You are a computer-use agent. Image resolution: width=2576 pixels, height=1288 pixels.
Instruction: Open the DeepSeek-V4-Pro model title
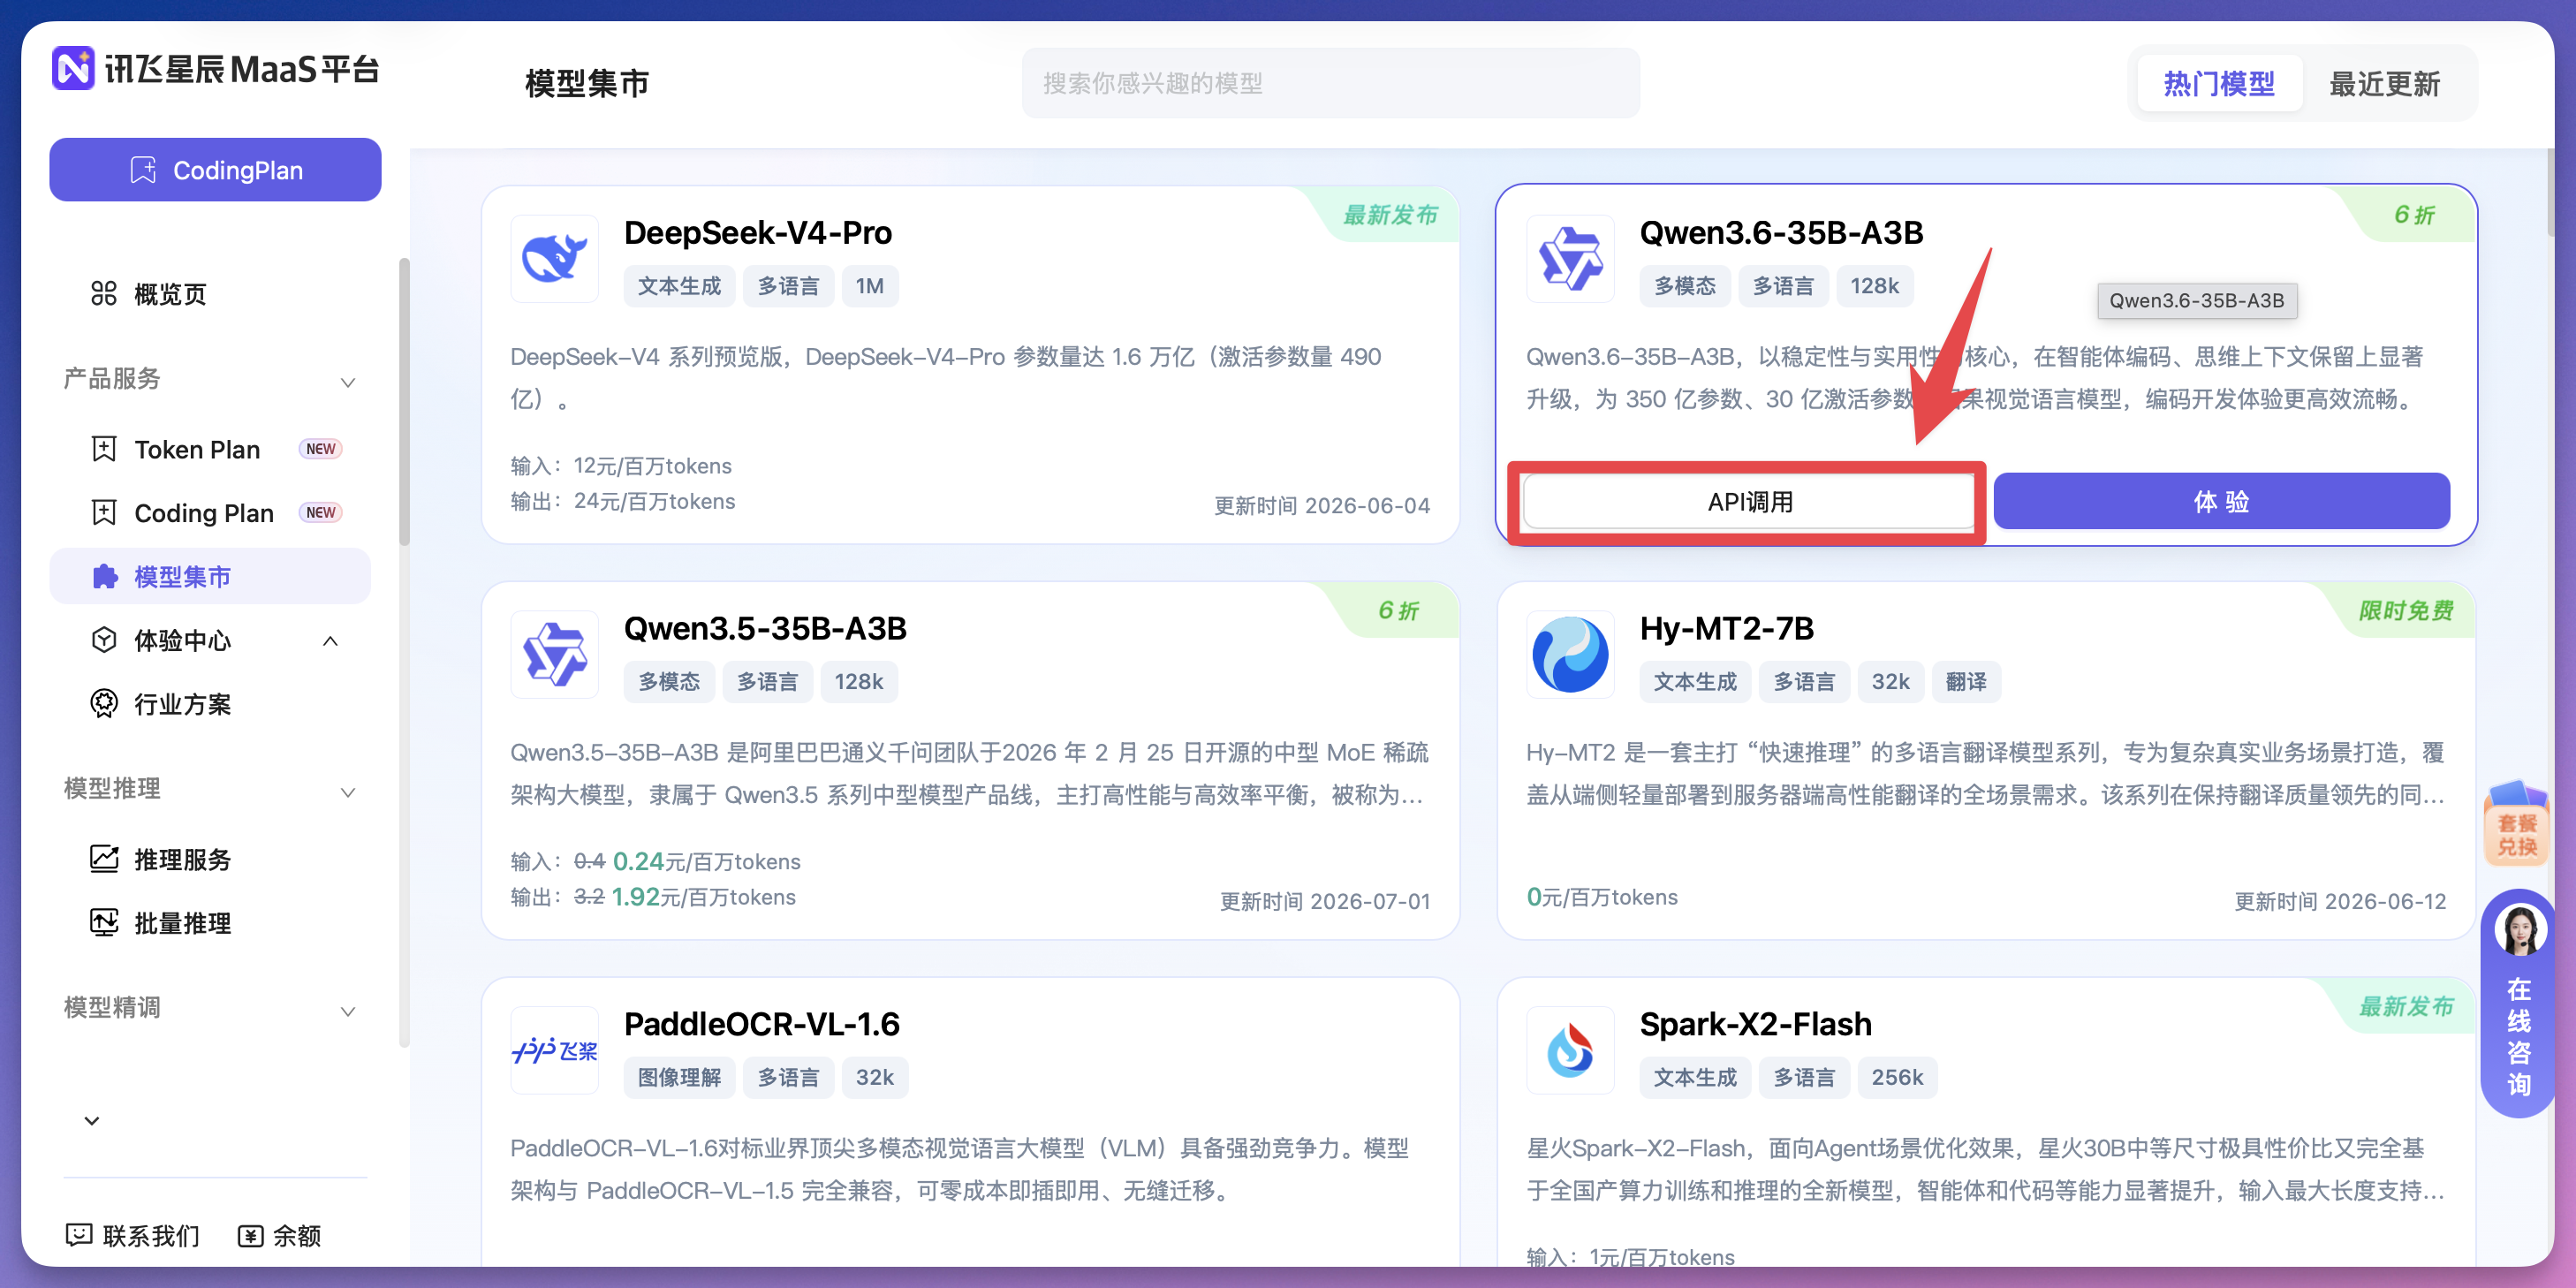point(758,232)
